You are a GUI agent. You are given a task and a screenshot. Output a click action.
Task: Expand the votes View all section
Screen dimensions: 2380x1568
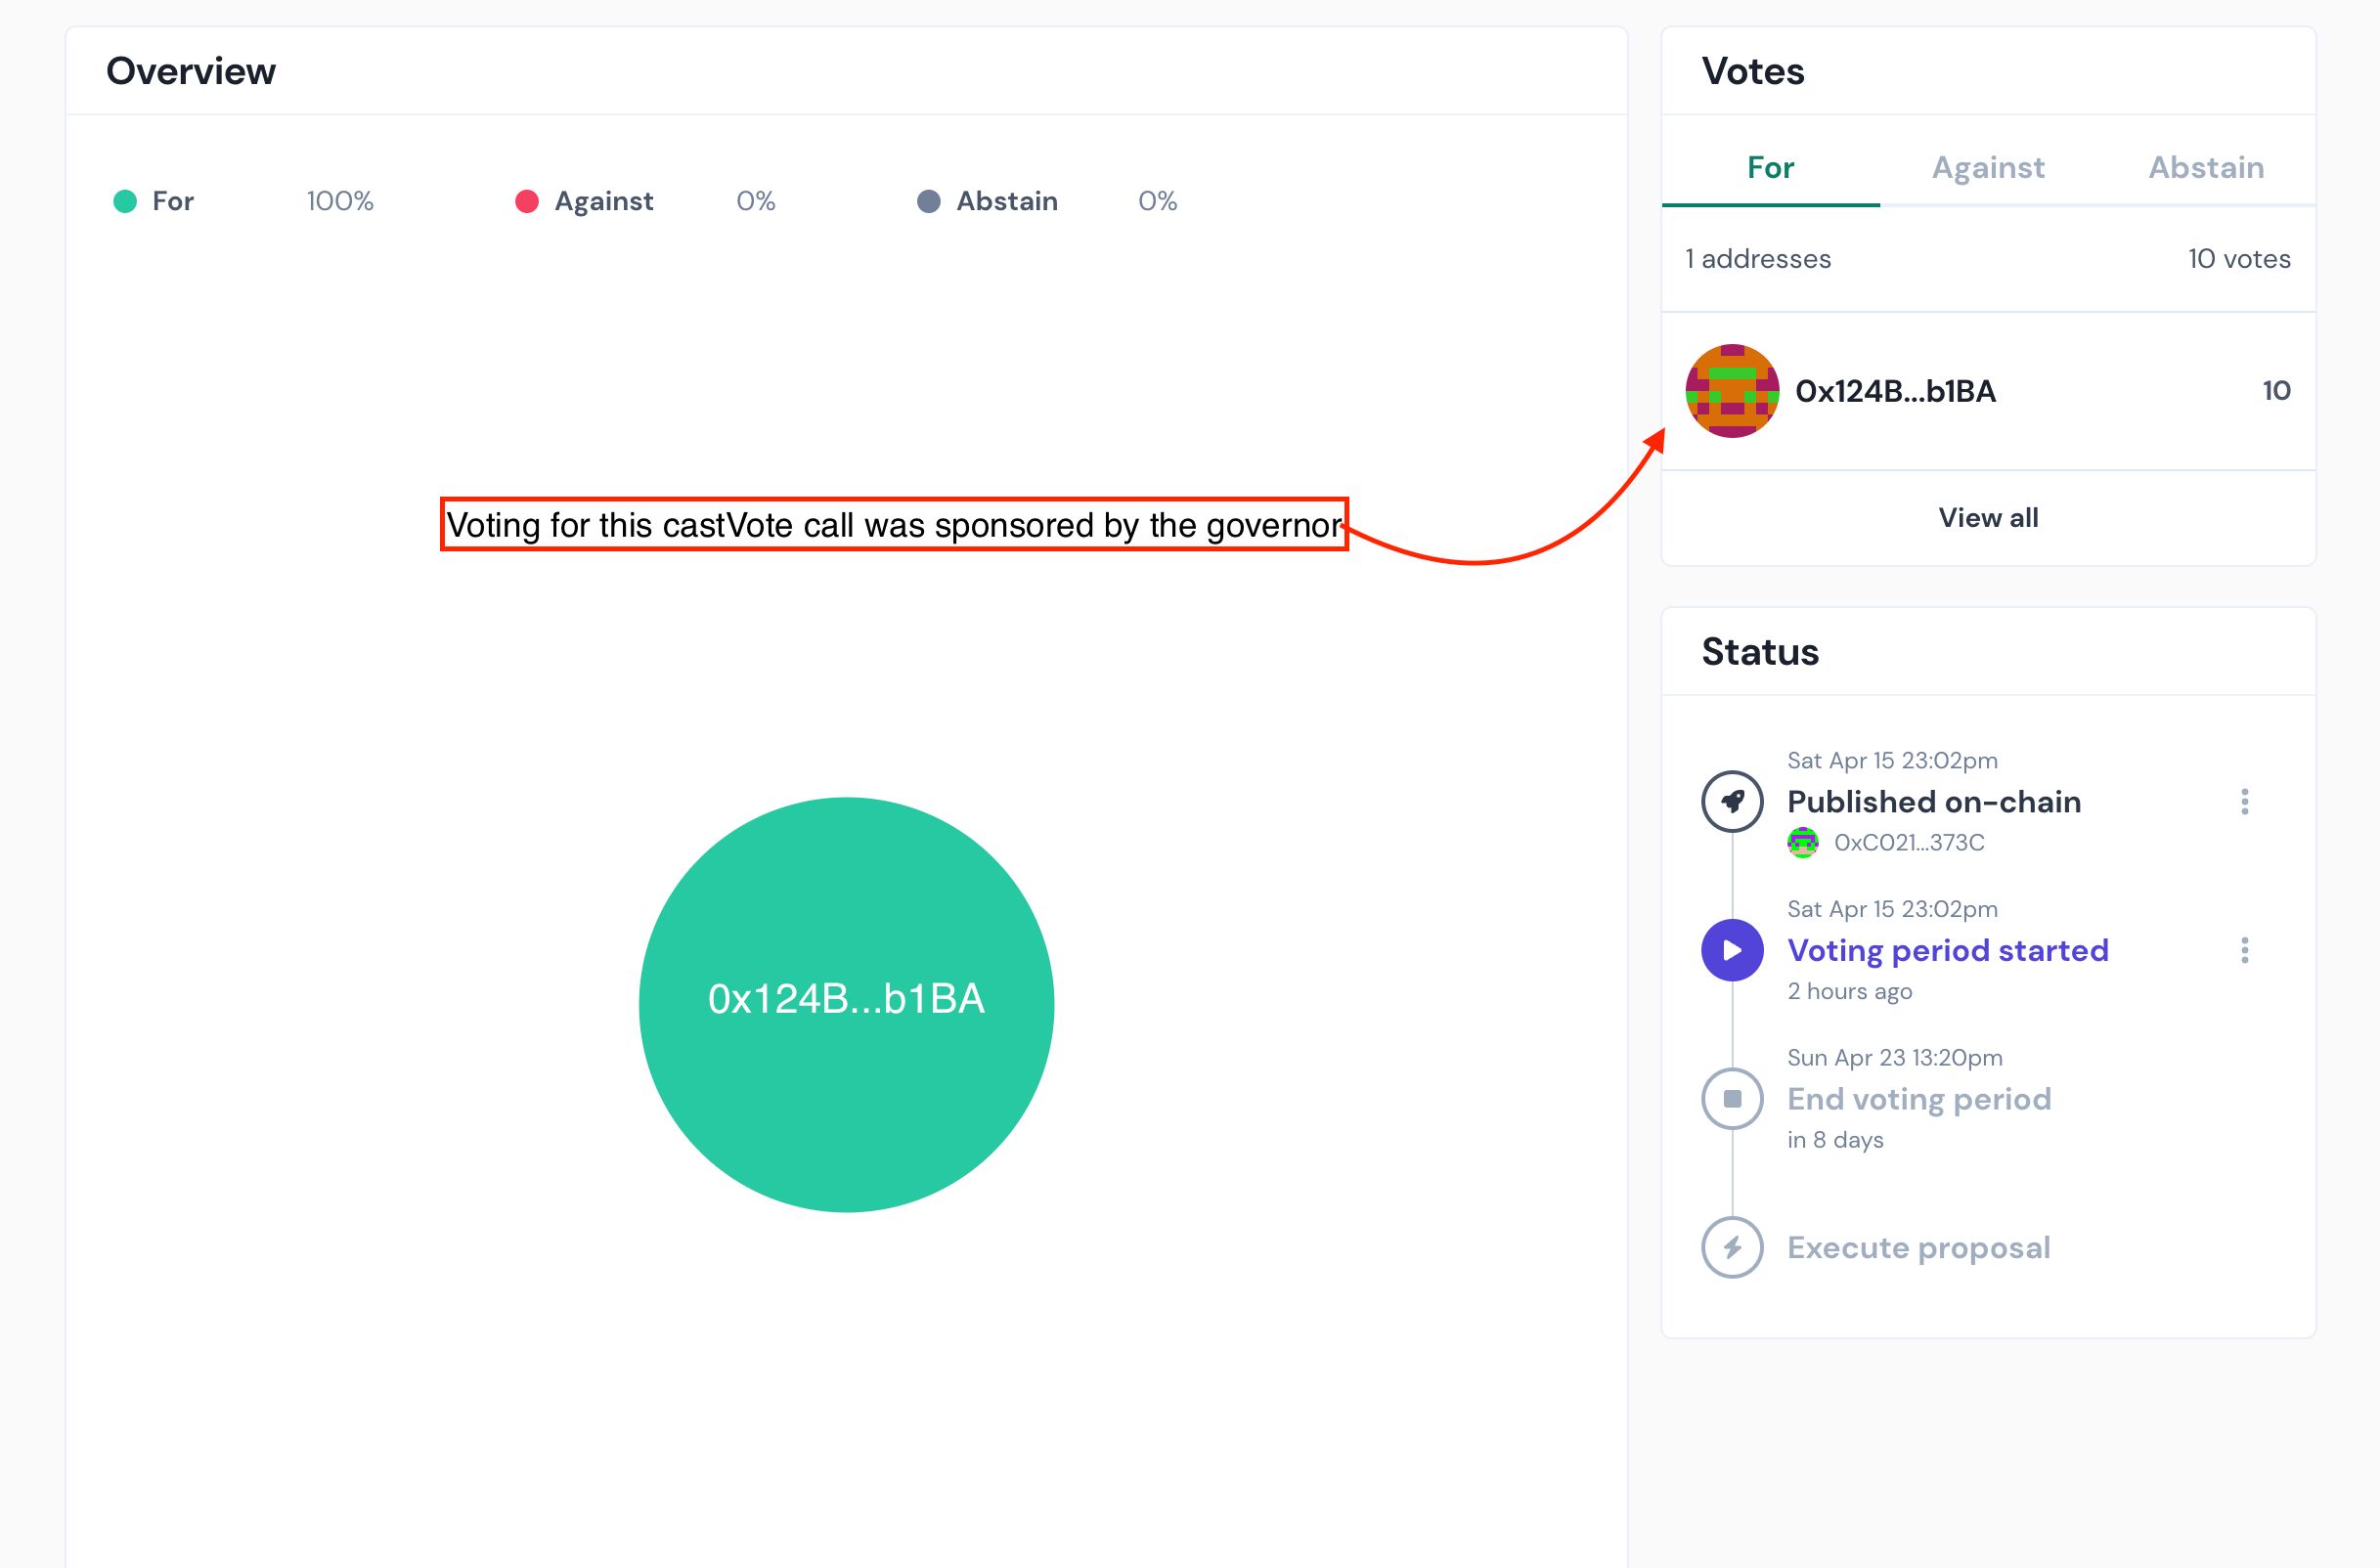pos(1988,516)
